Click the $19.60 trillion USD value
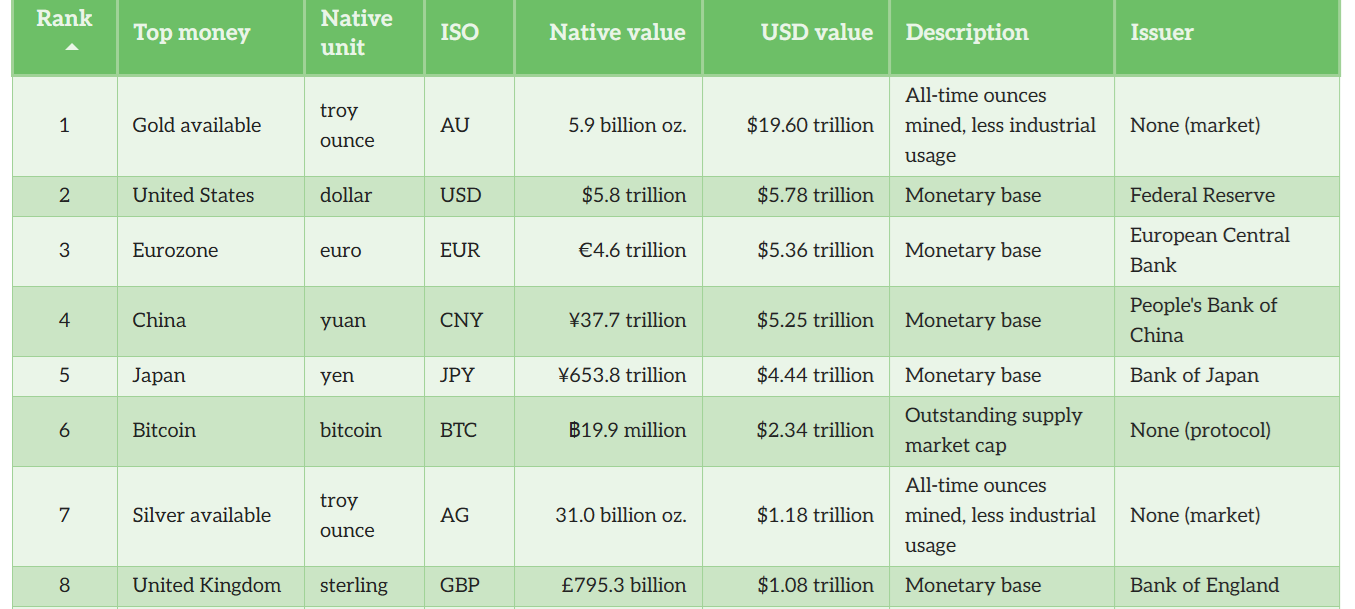The width and height of the screenshot is (1355, 609). (x=810, y=125)
